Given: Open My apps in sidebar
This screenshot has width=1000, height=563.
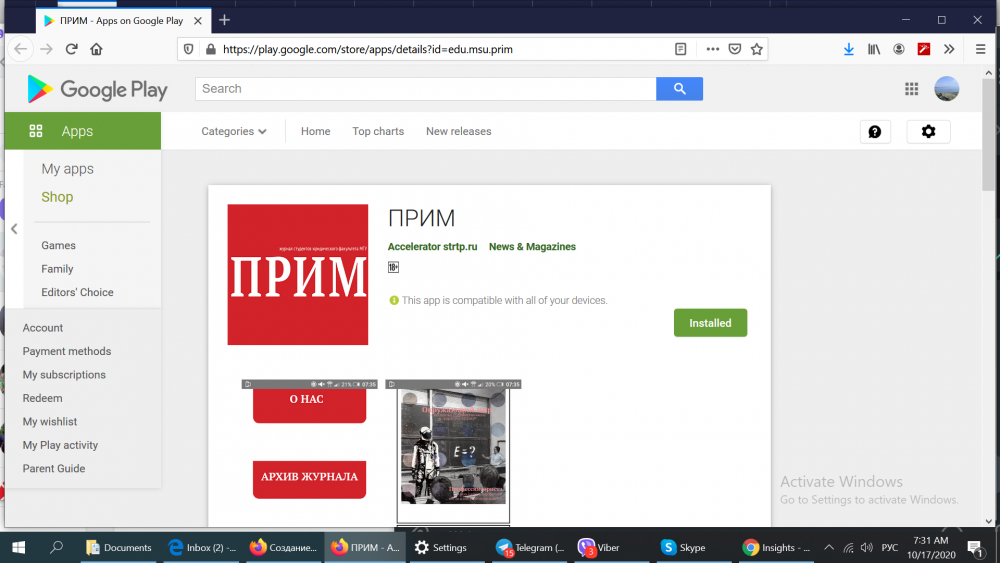Looking at the screenshot, I should (68, 169).
